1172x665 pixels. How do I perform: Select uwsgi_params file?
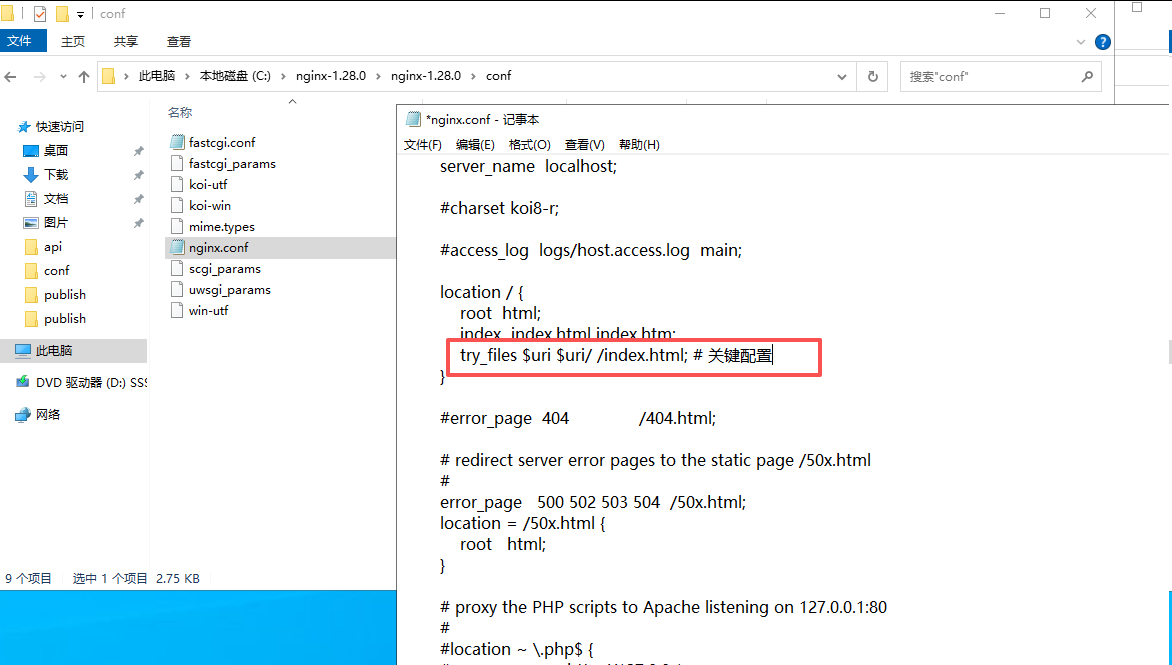click(229, 290)
